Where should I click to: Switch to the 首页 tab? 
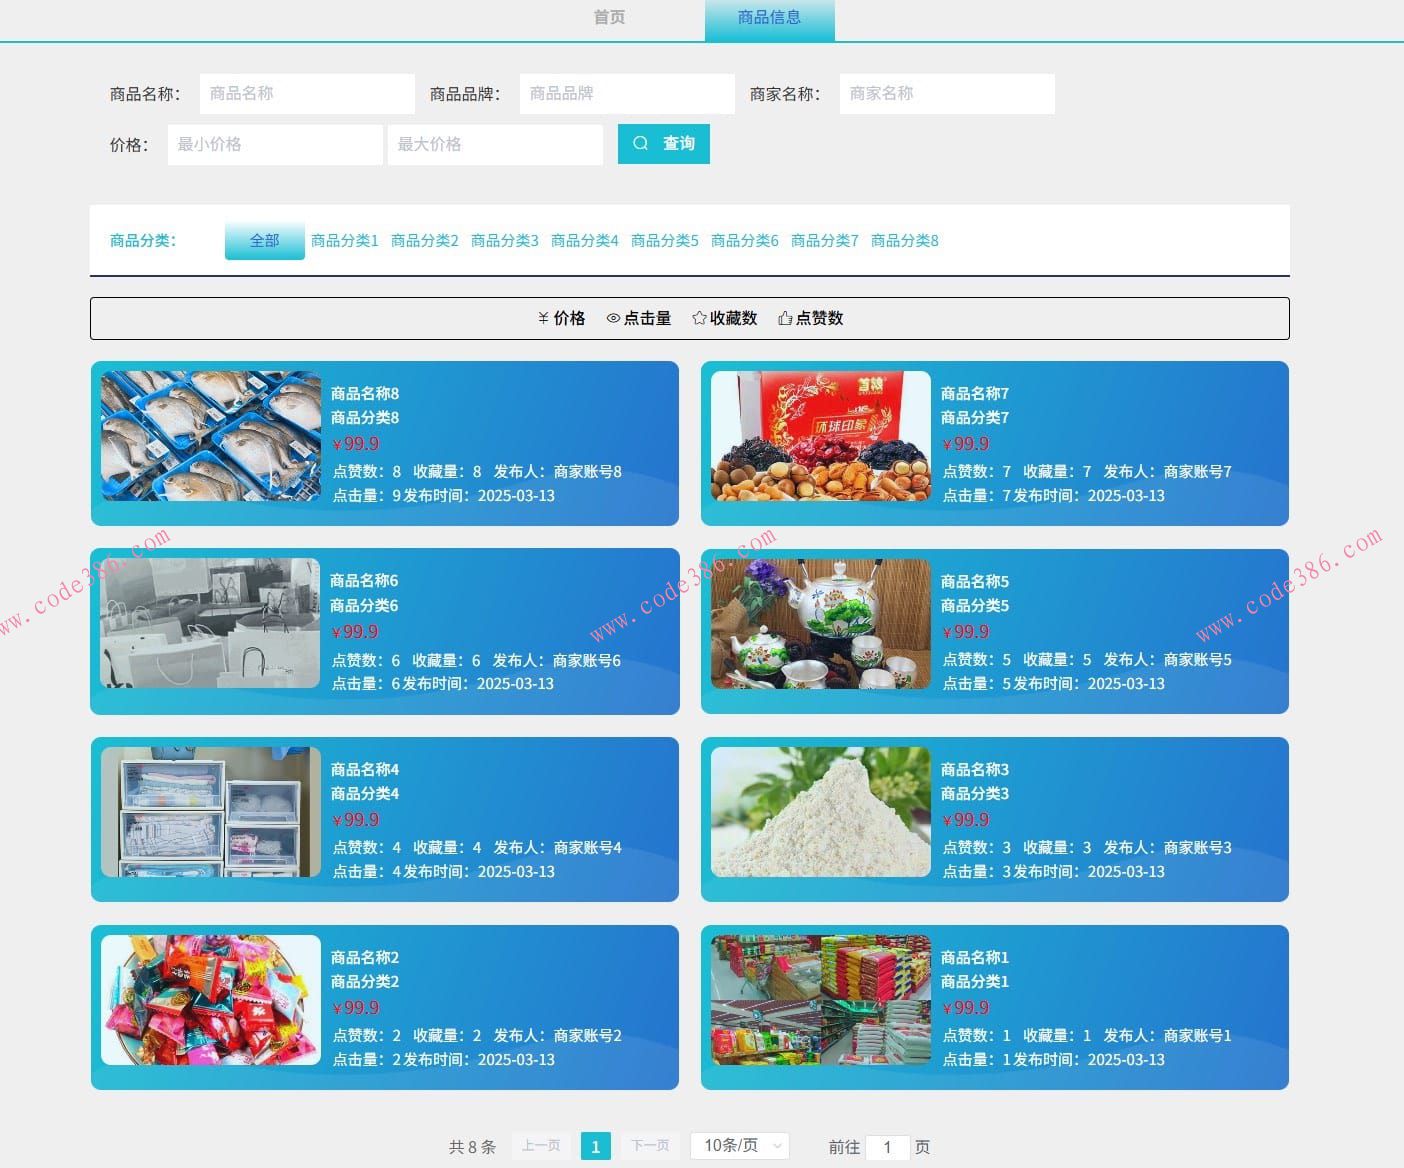click(610, 17)
